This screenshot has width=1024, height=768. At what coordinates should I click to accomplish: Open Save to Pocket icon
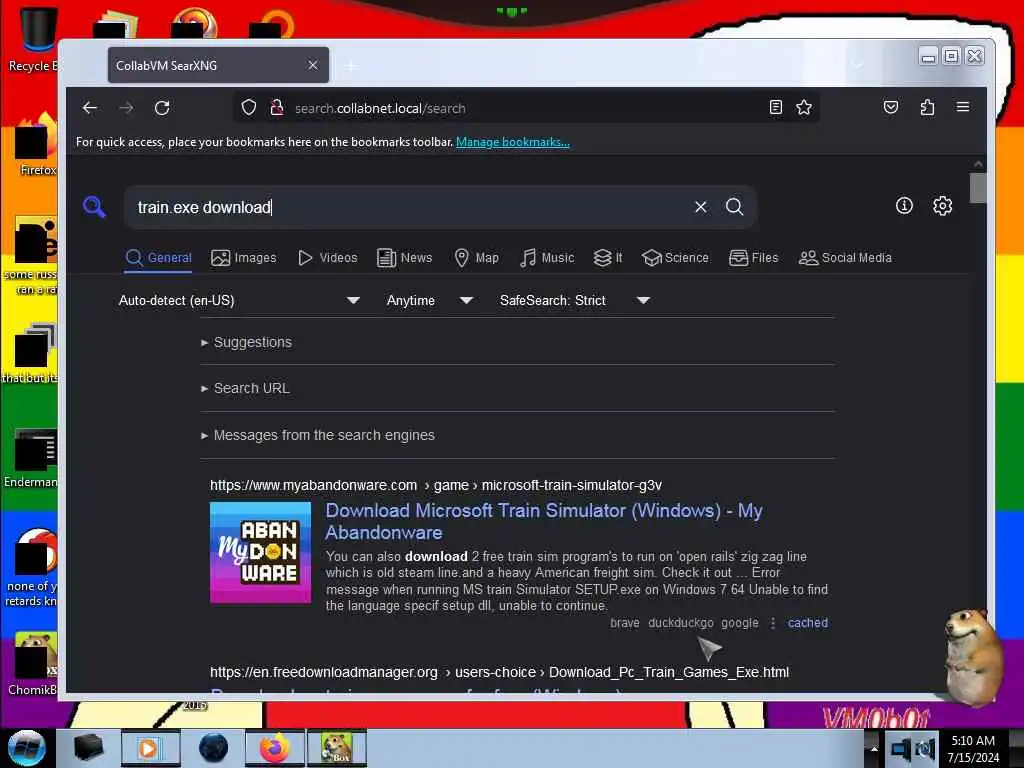tap(891, 107)
